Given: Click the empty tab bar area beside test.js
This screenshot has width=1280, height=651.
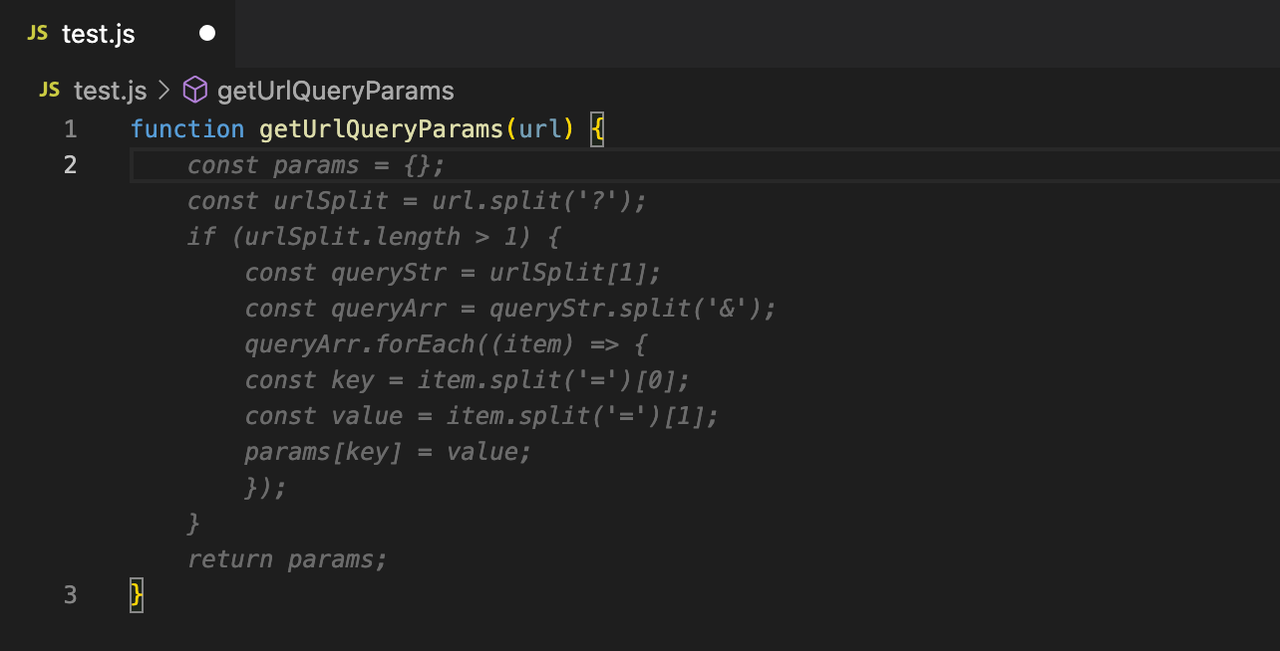Looking at the screenshot, I should [x=757, y=34].
